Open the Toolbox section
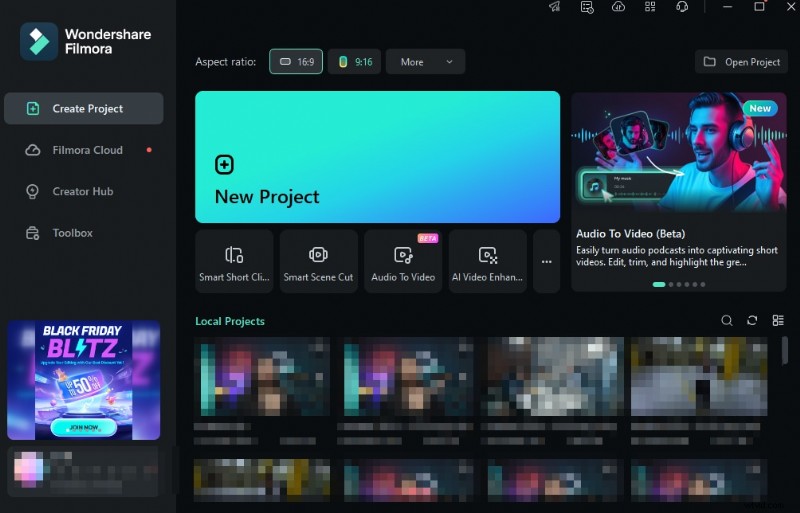Screen dimensions: 800x513 tap(72, 233)
